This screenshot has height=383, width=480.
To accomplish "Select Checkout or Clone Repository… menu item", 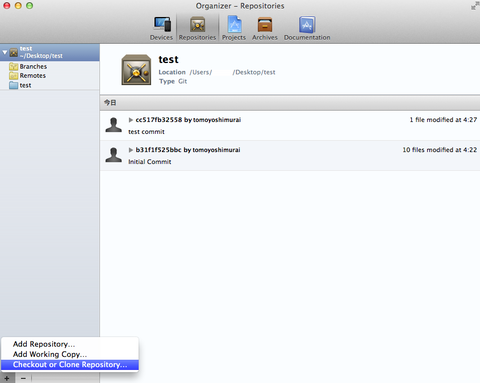I will [70, 365].
